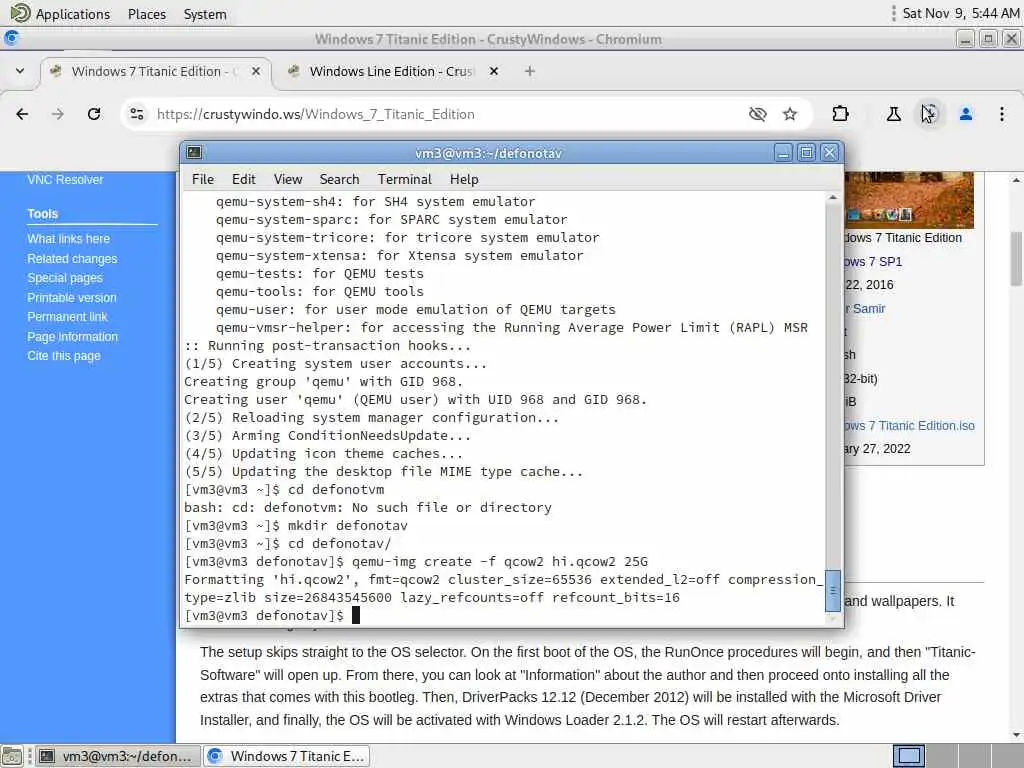Click the webpage vertical scrollbar thumb

click(1016, 259)
